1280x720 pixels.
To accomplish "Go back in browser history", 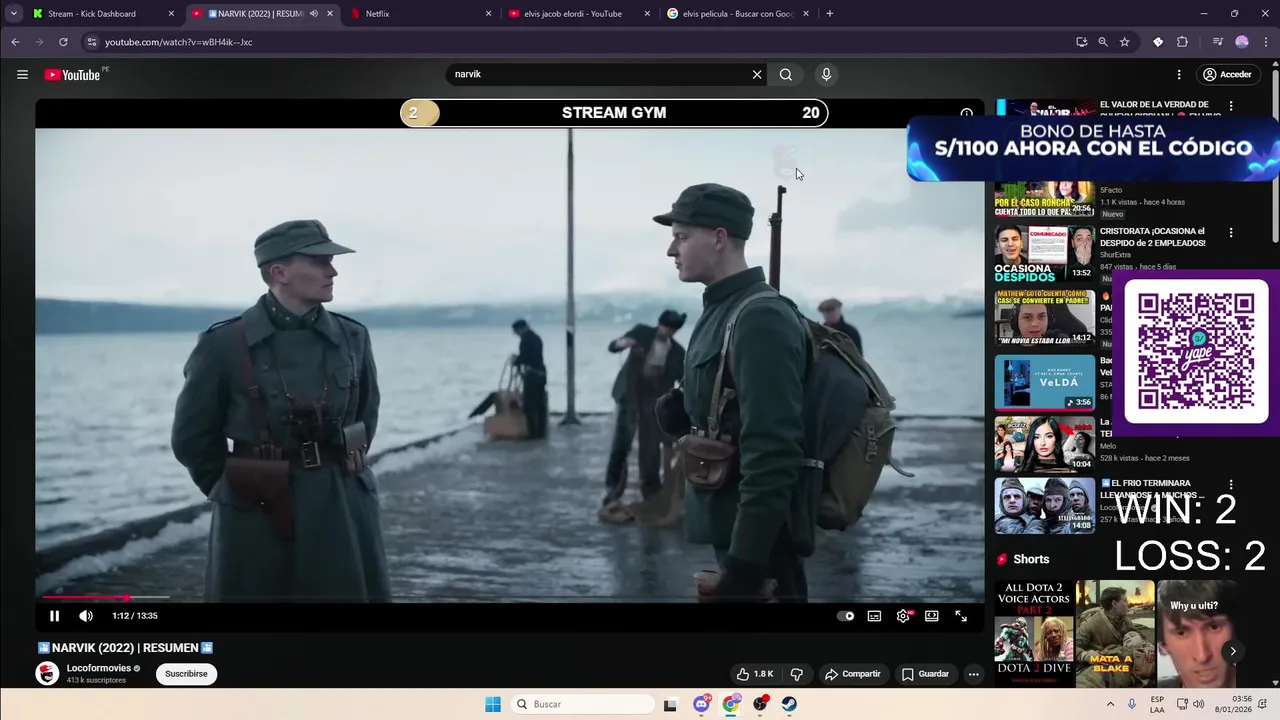I will [15, 42].
